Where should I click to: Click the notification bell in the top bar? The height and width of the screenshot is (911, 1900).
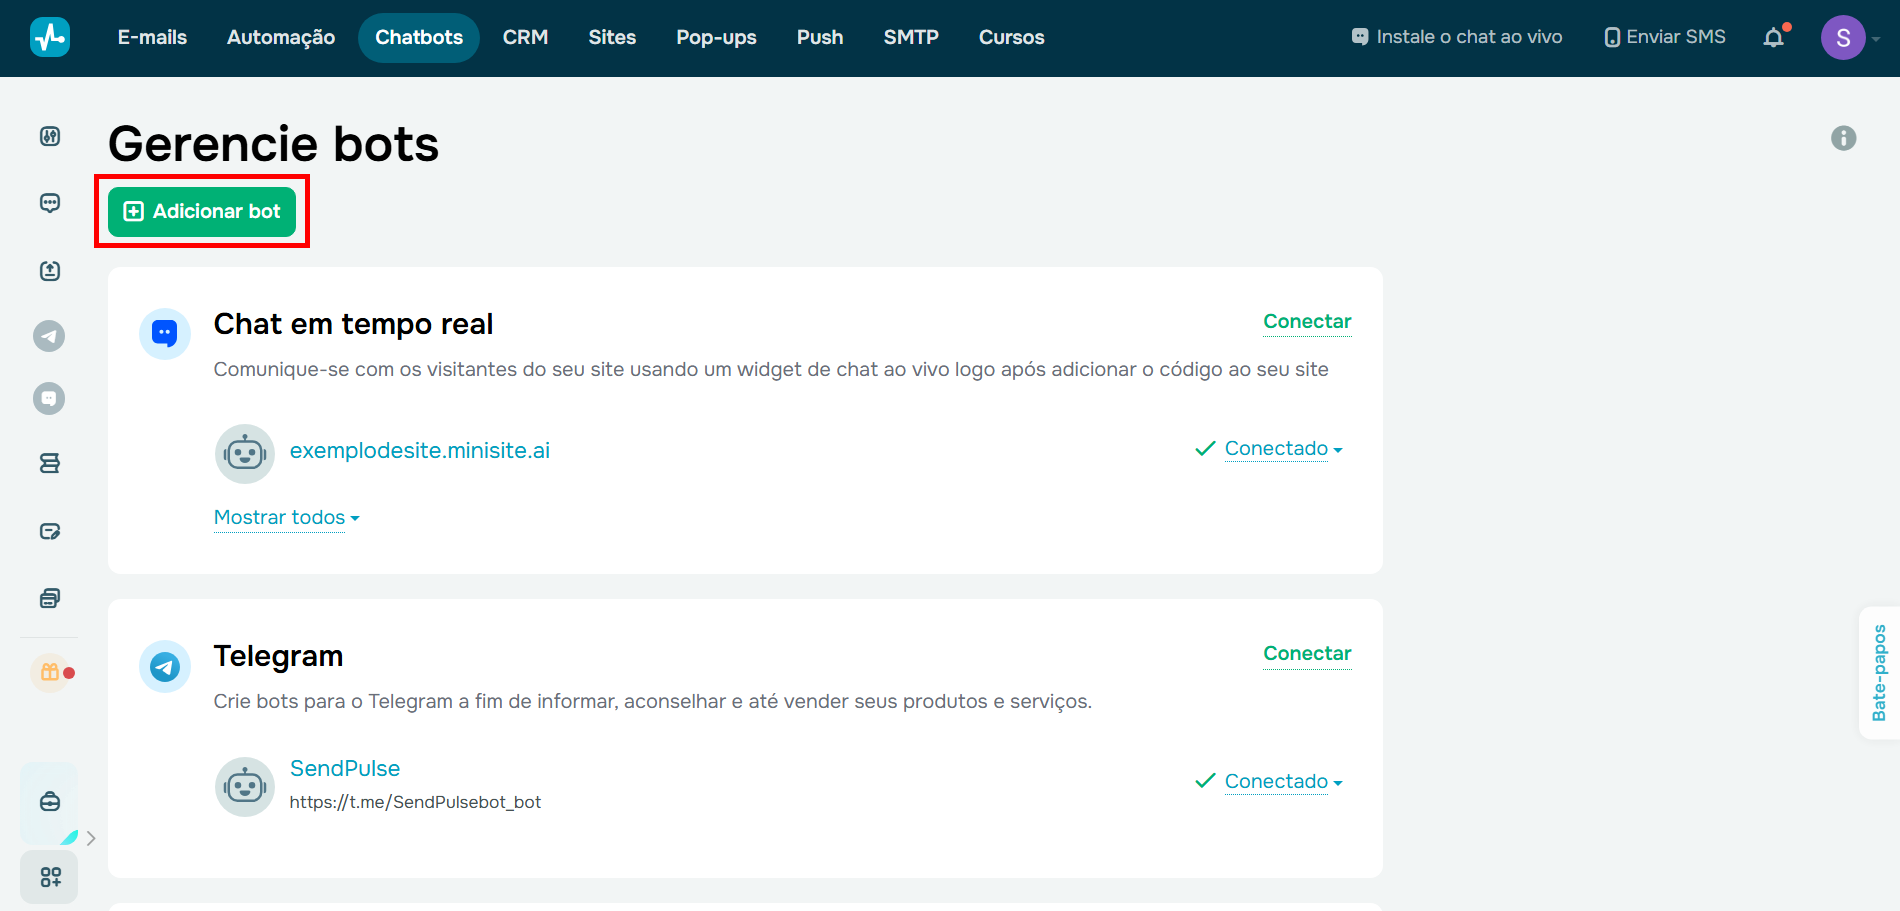pyautogui.click(x=1774, y=37)
